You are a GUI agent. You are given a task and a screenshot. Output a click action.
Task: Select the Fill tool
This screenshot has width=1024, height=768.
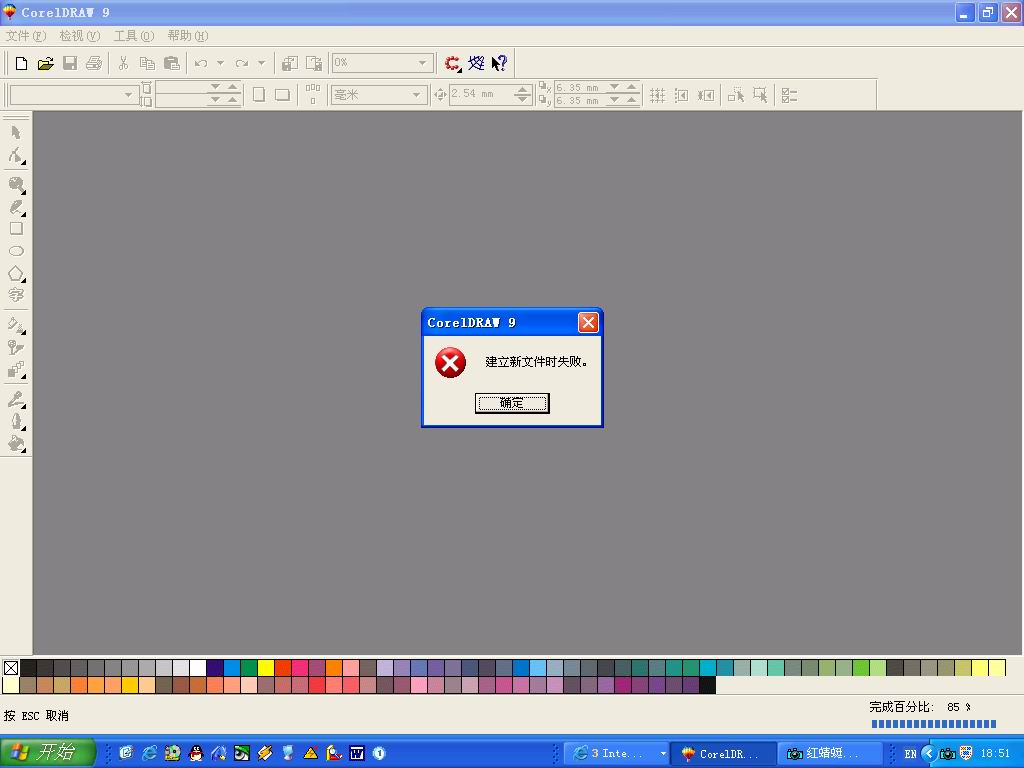click(16, 444)
